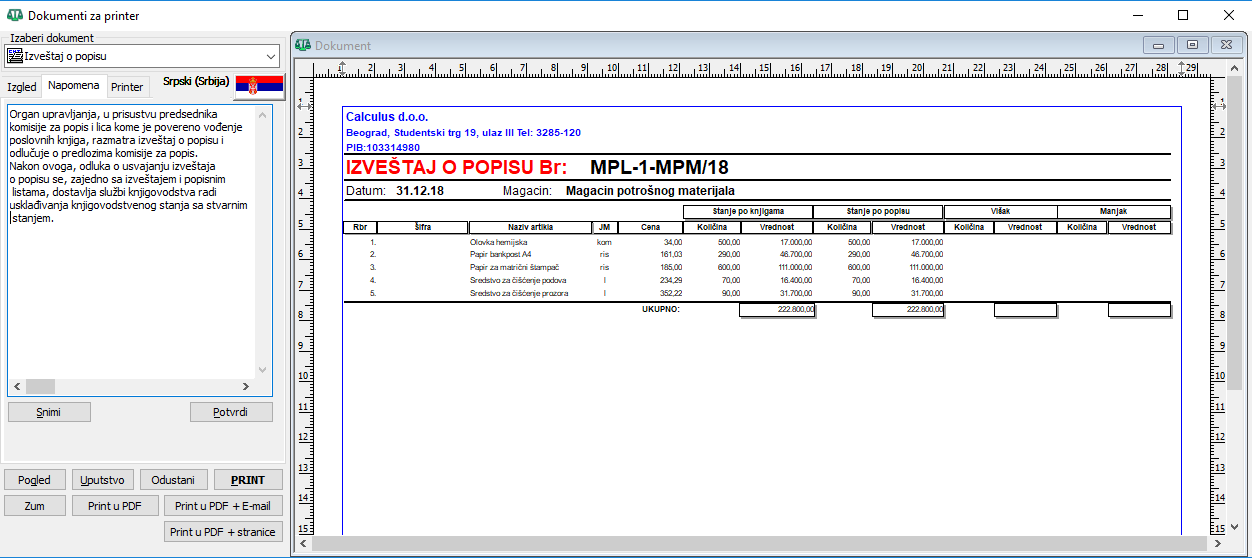The image size is (1252, 558).
Task: Expand the Izaberi dokument dropdown
Action: pyautogui.click(x=271, y=56)
